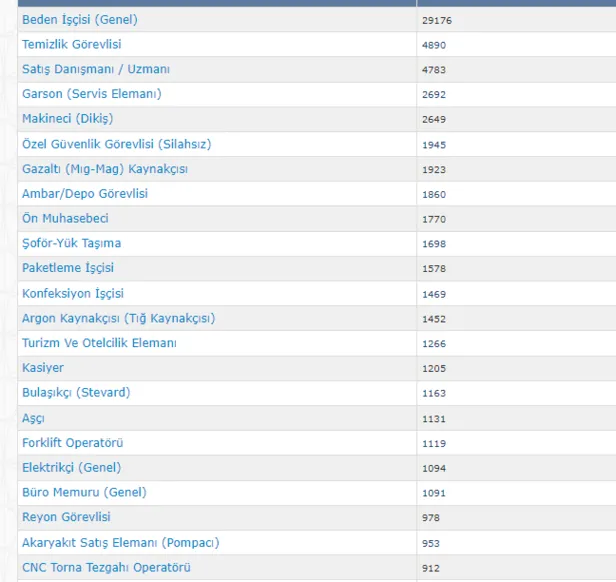Open Şoför-Yük Taşıma job link
Image resolution: width=616 pixels, height=582 pixels.
(71, 243)
